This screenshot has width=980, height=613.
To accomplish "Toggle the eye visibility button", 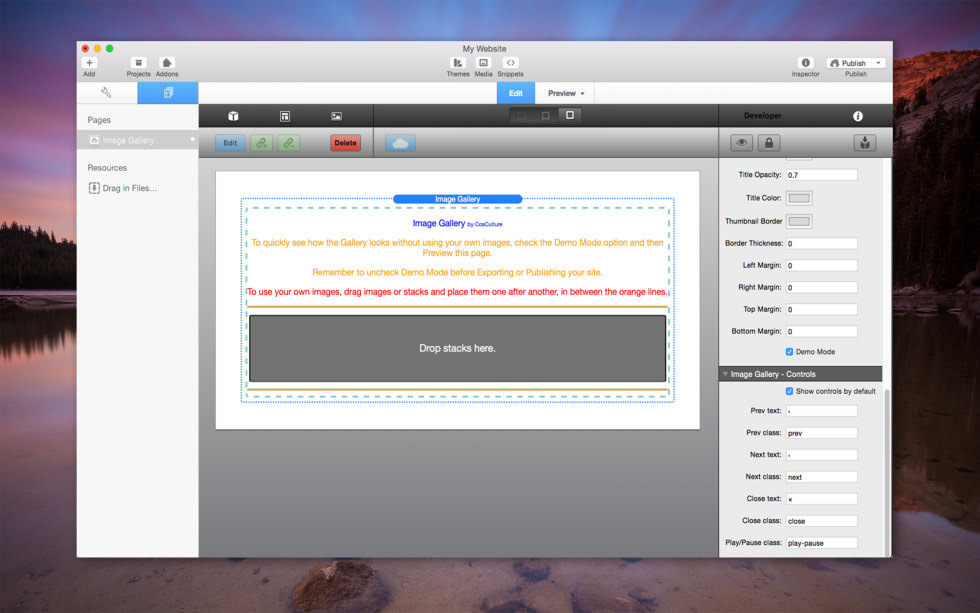I will tap(741, 143).
